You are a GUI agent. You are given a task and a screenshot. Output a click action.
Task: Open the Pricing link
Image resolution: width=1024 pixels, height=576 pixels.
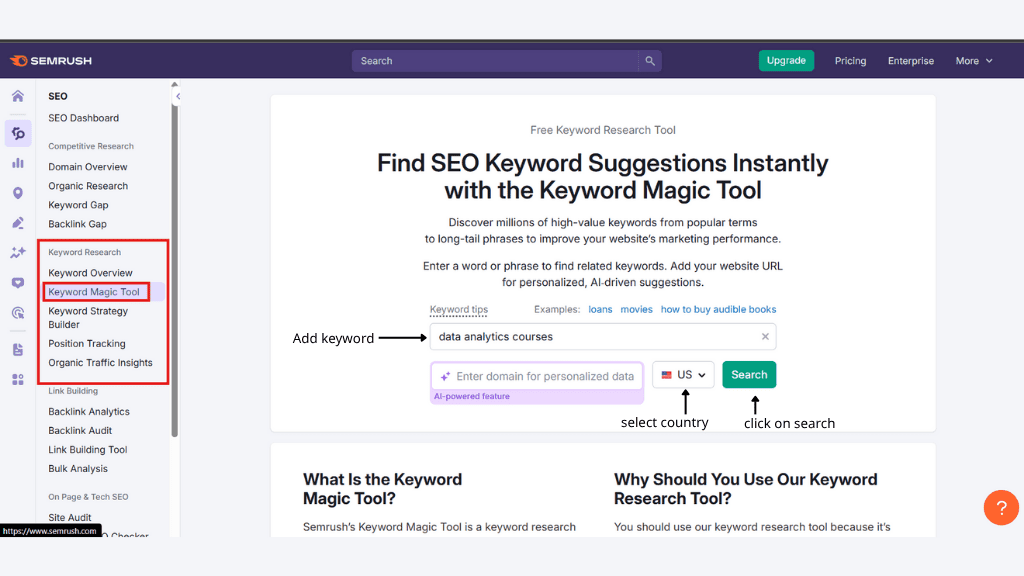[850, 61]
